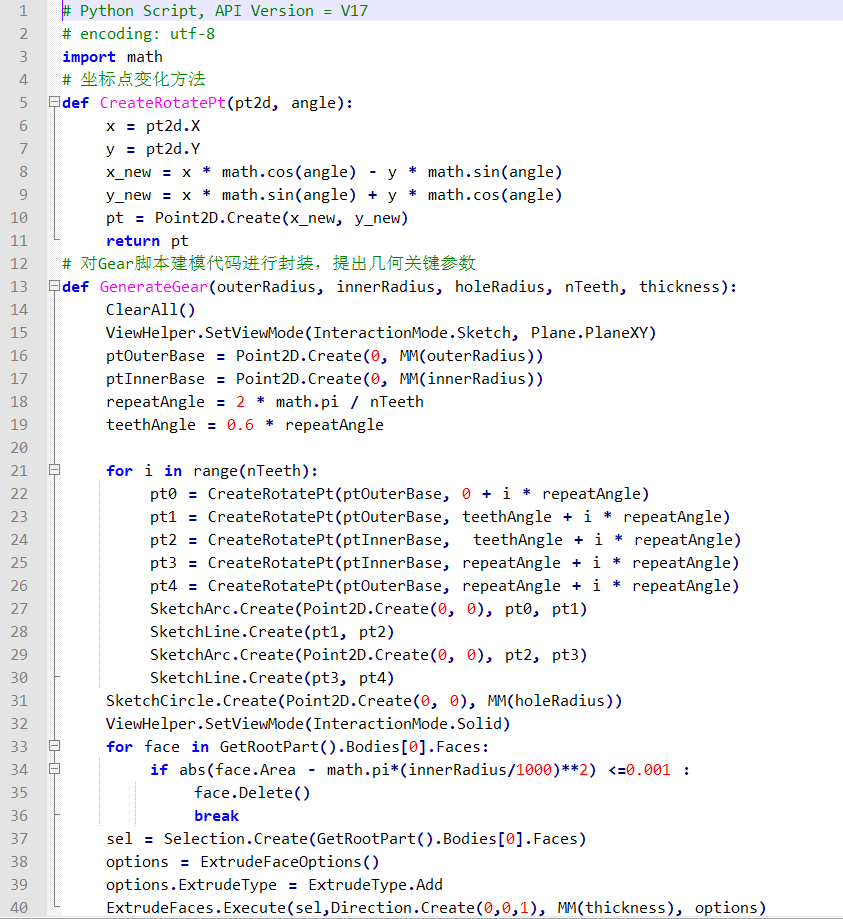Click the 'repeatAngle' variable on line 18

pos(155,402)
